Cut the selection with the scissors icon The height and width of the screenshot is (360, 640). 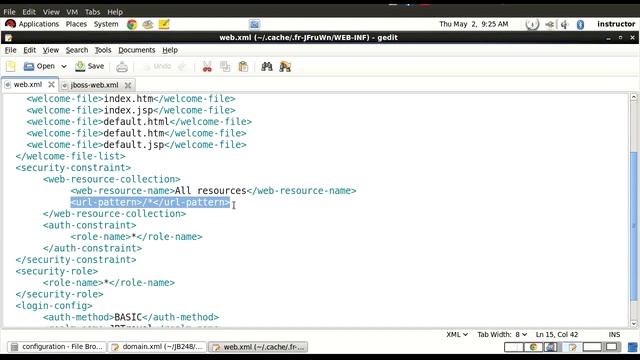207,67
